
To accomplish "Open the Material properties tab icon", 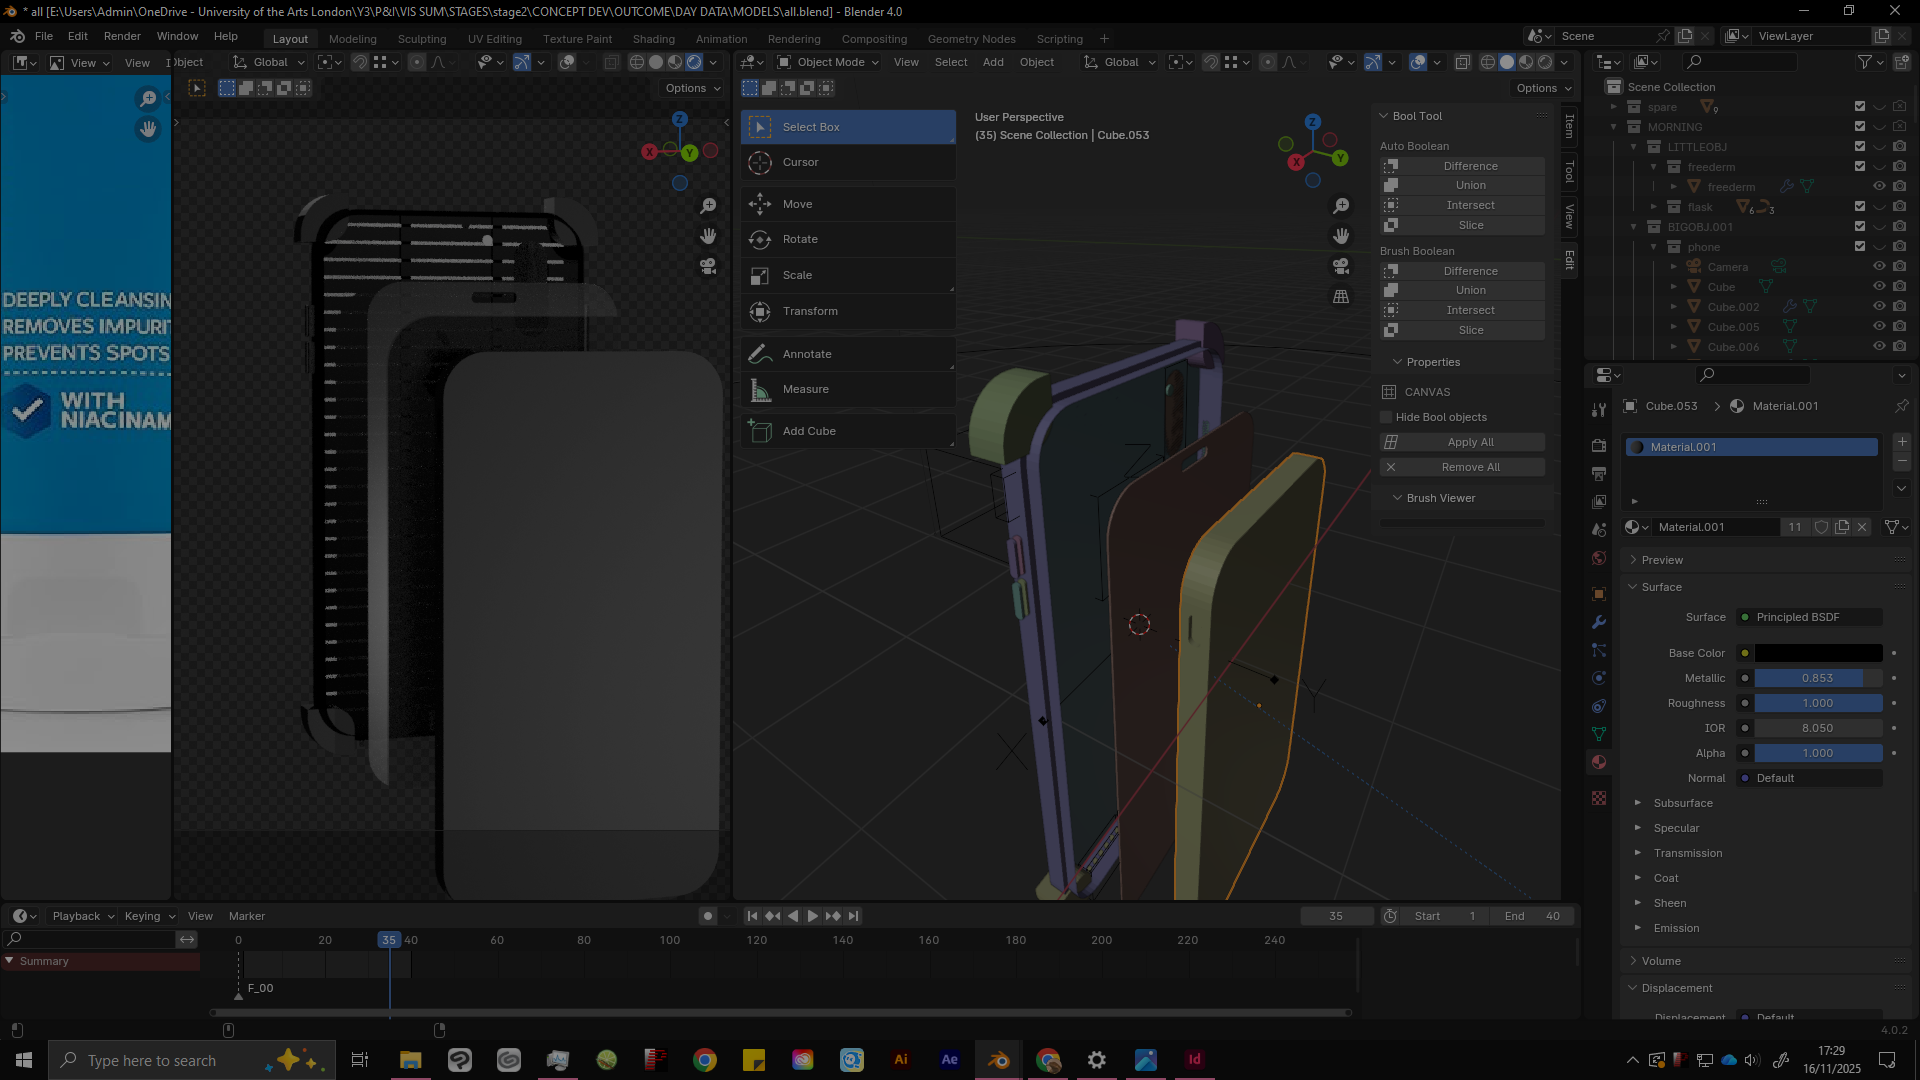I will (1599, 762).
